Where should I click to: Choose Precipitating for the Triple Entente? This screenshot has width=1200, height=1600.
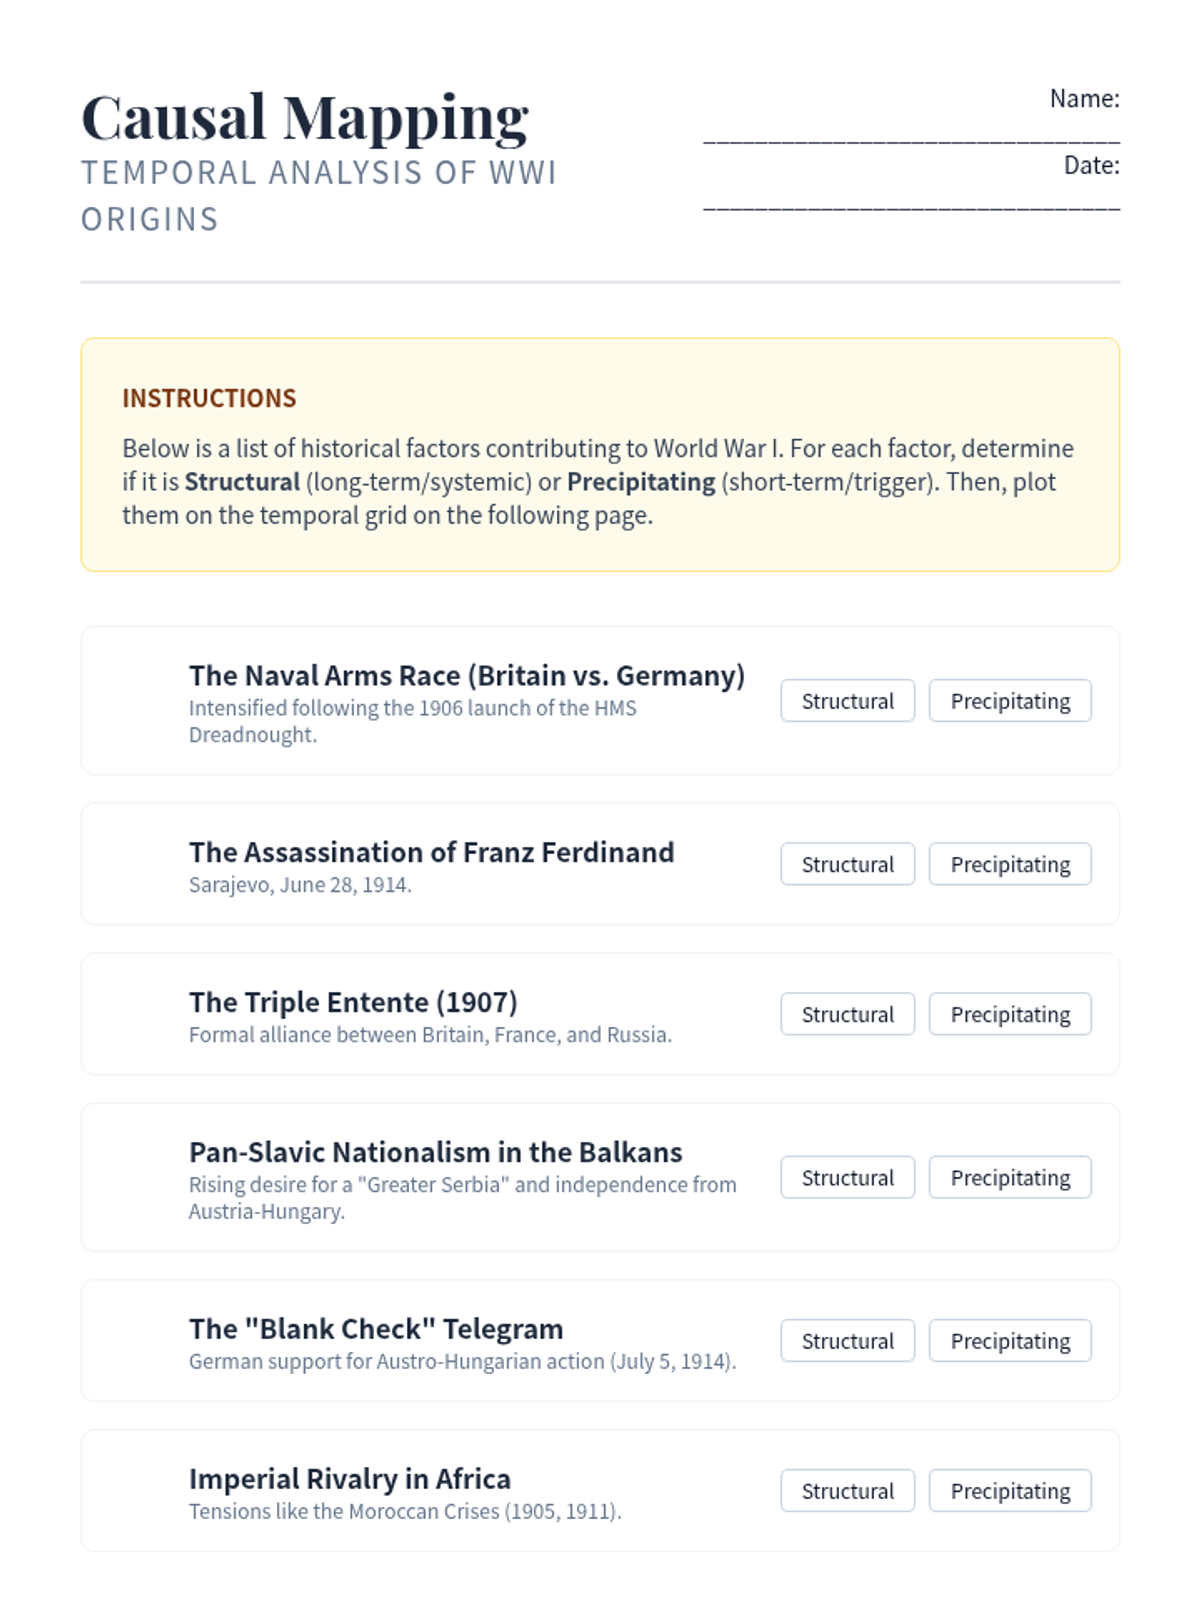coord(1009,1014)
